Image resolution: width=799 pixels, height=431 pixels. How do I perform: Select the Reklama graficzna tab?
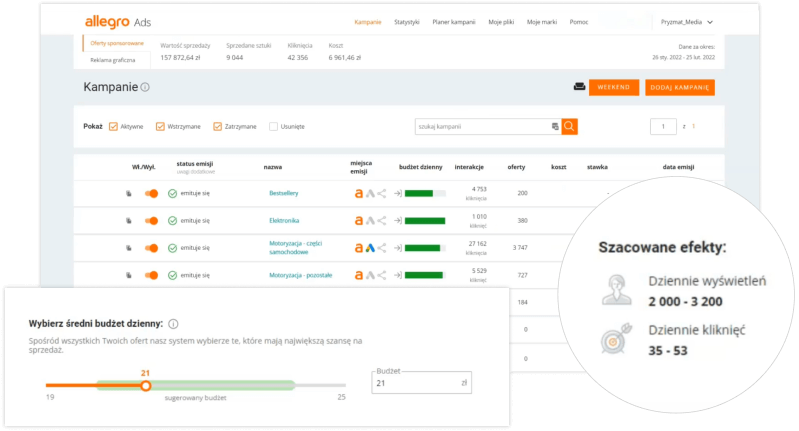click(113, 60)
